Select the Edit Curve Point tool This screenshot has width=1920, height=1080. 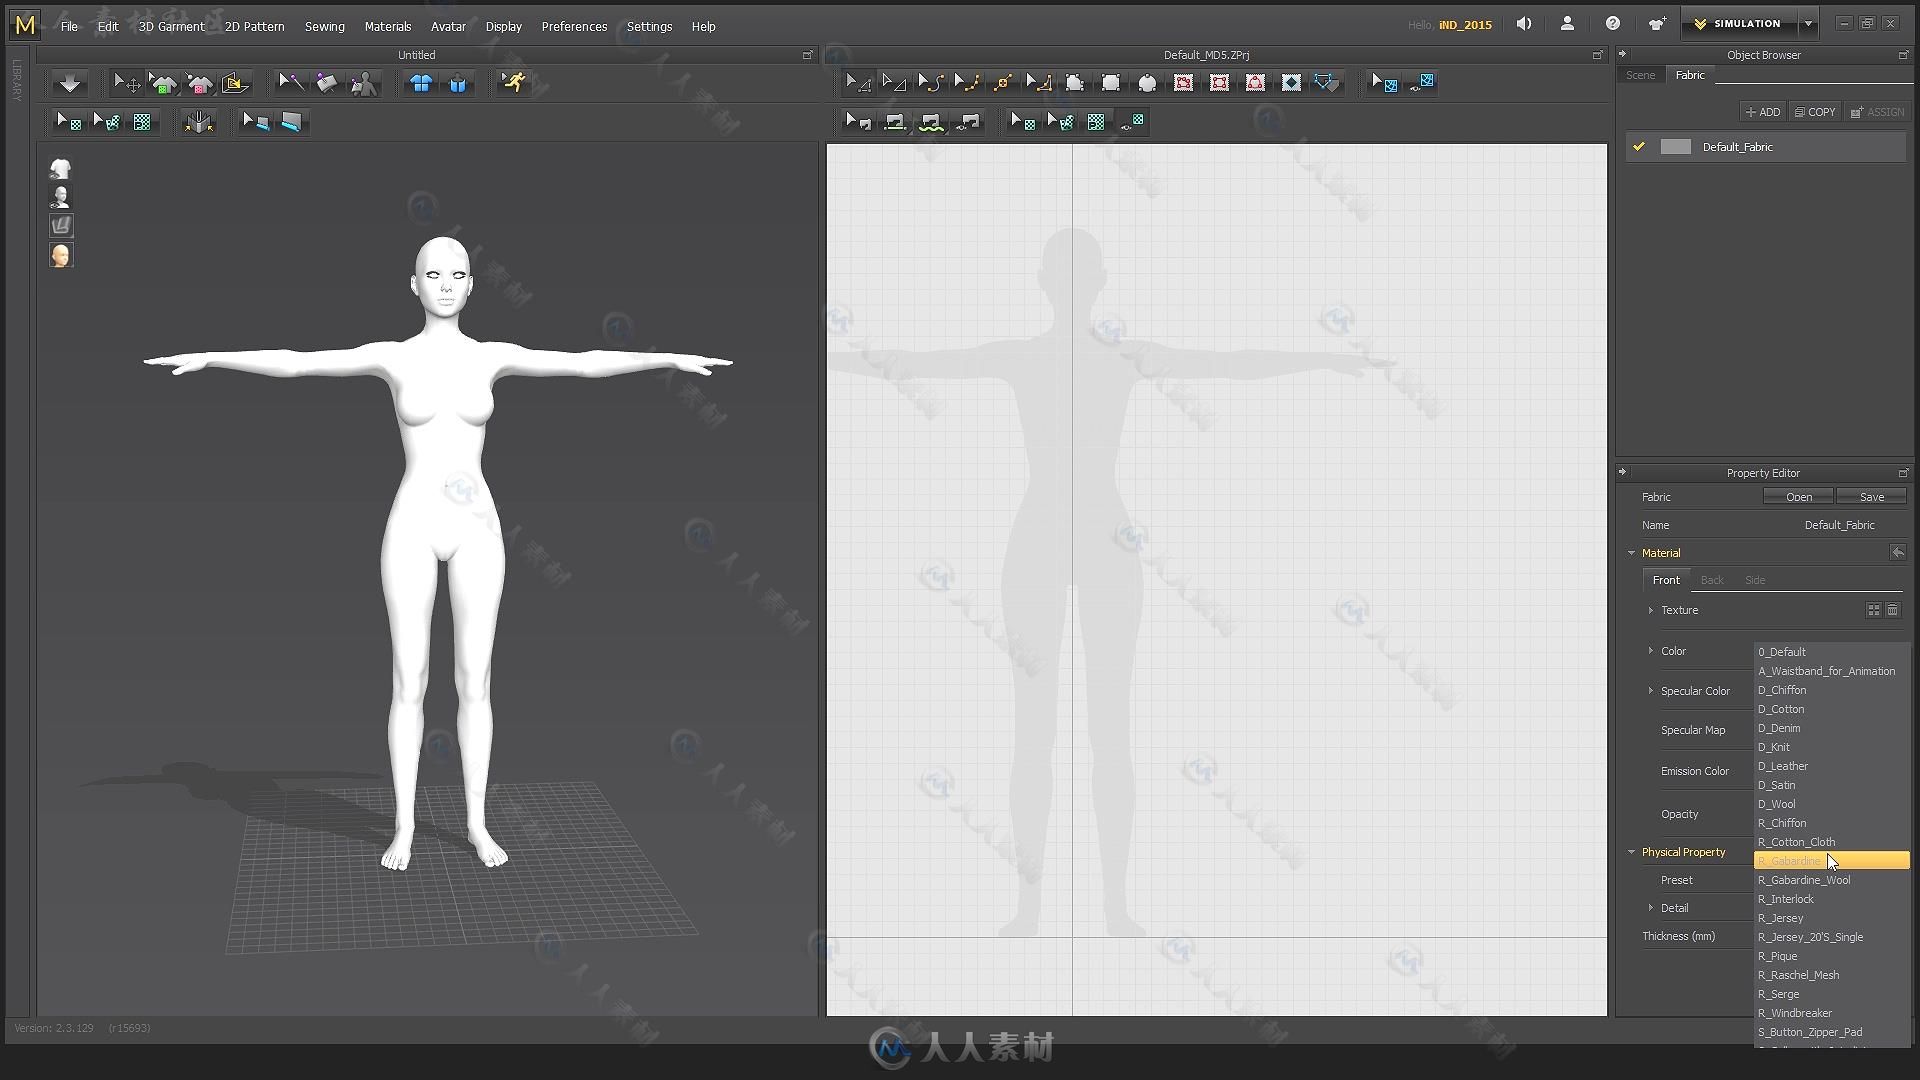(x=966, y=83)
